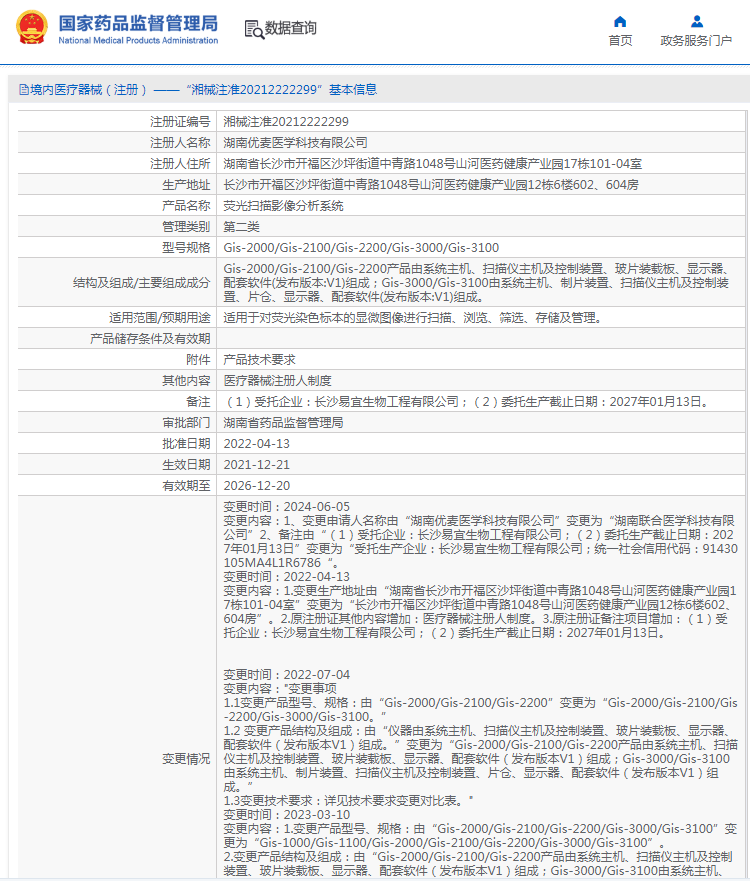Click the document icon before 境内医疗器械
Viewport: 750px width, 881px height.
tap(24, 90)
